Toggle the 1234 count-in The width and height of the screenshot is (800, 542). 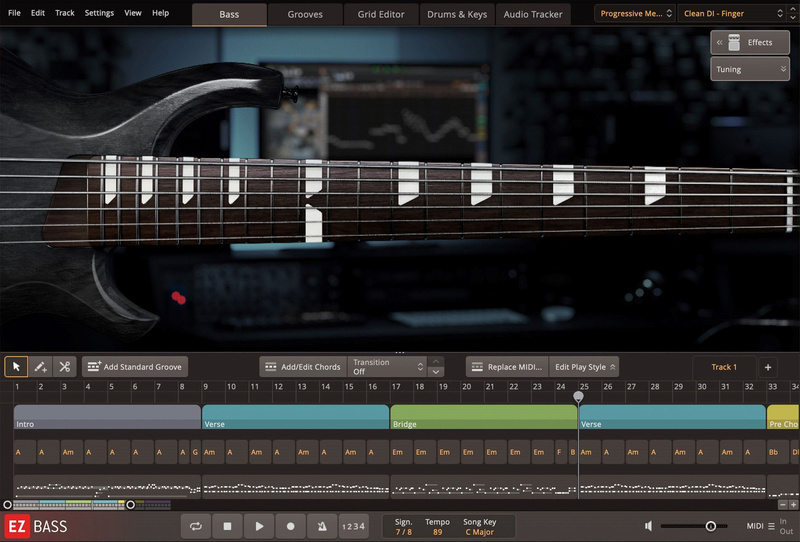(354, 526)
